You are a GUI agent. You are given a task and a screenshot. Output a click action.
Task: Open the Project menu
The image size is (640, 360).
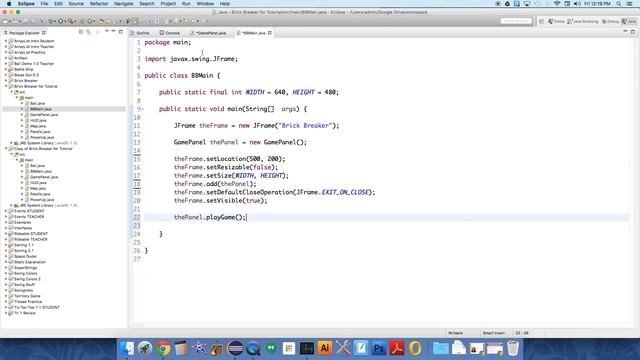click(168, 4)
